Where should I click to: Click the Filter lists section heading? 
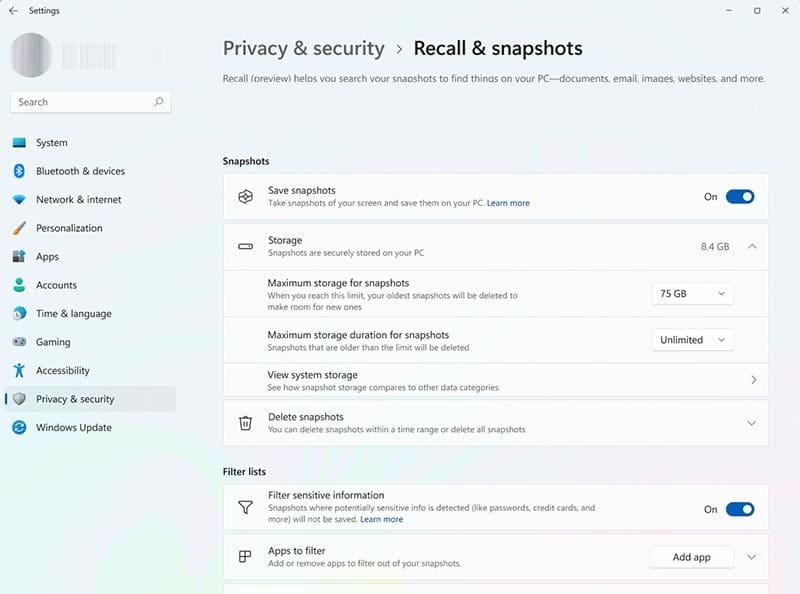point(244,472)
